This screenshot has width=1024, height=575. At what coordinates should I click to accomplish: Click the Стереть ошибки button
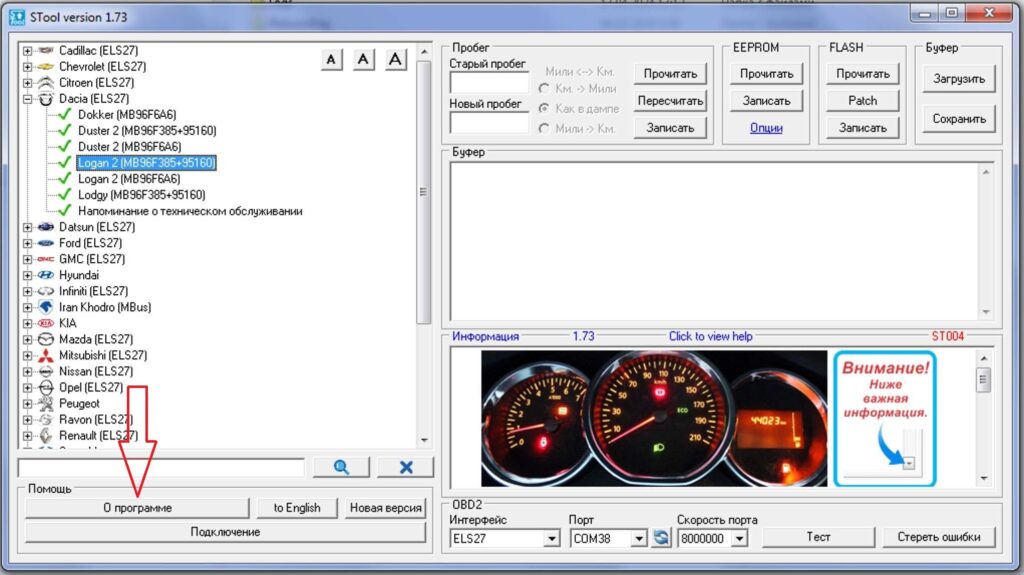[x=938, y=537]
